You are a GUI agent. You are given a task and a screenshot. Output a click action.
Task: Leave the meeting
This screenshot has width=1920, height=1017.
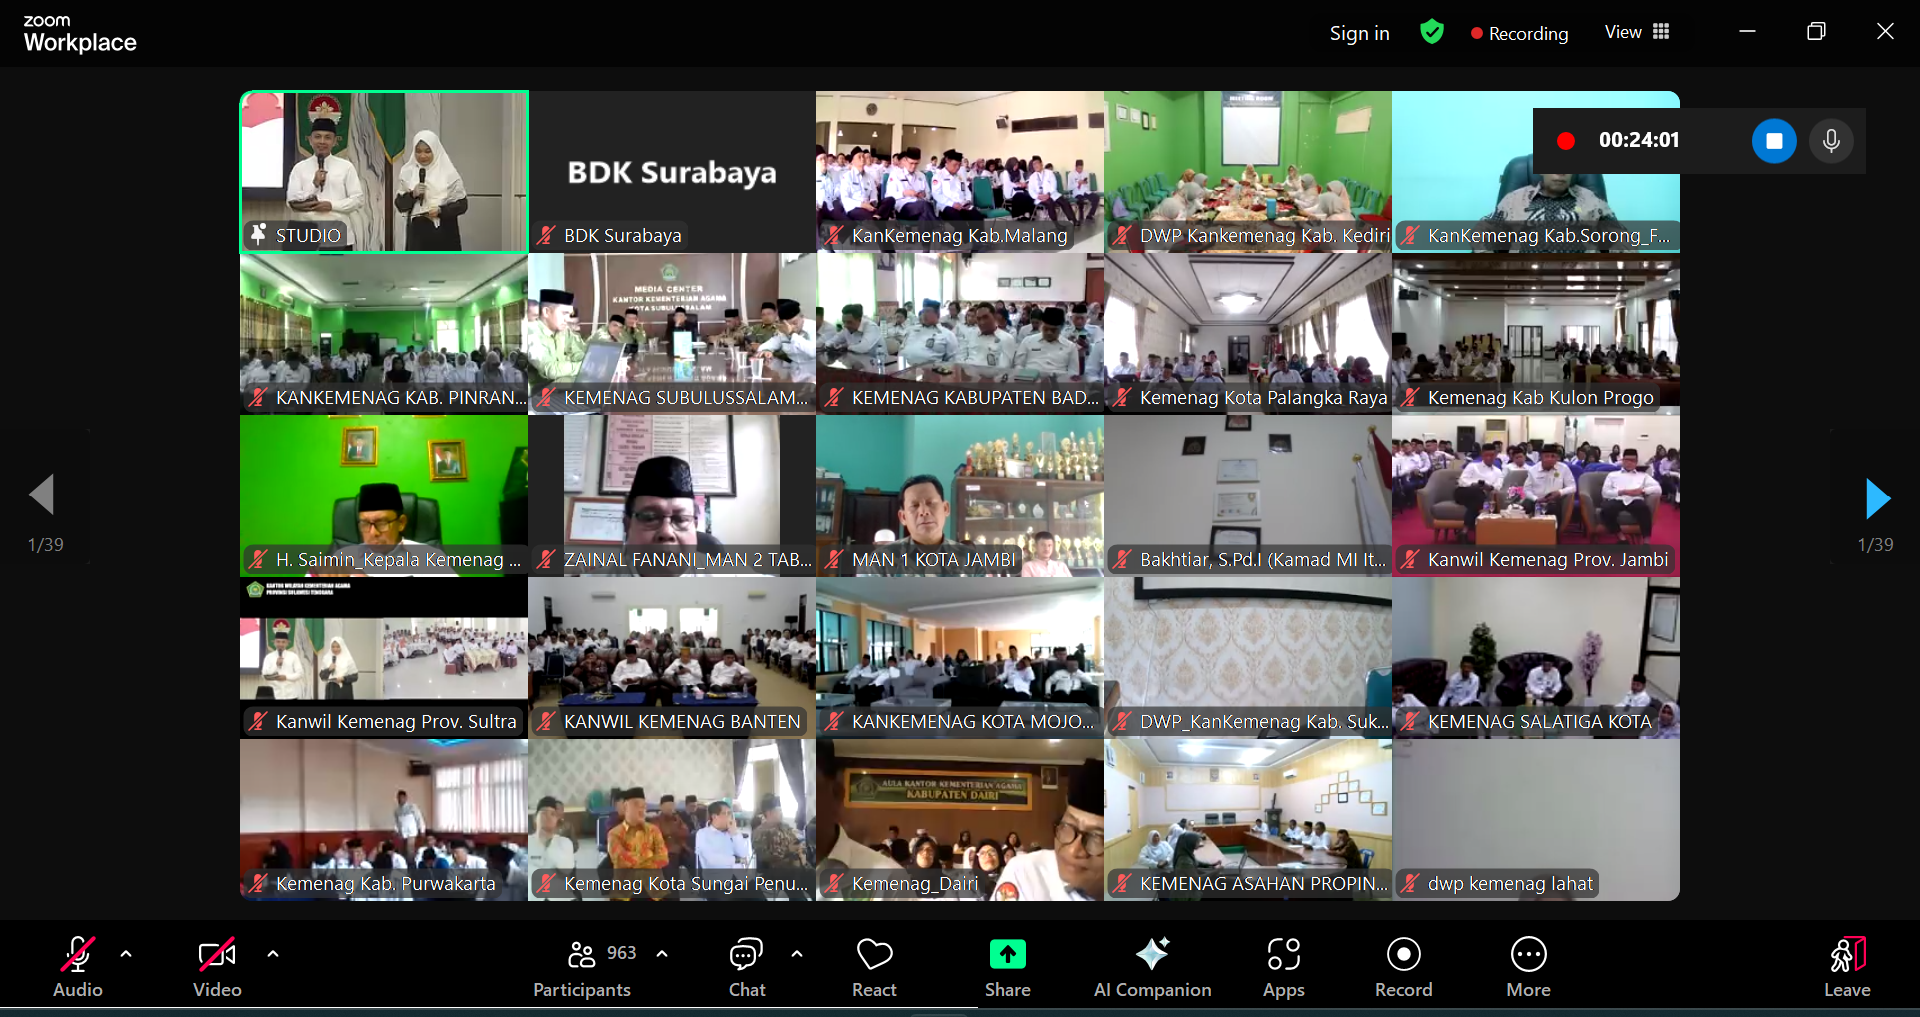click(x=1846, y=966)
